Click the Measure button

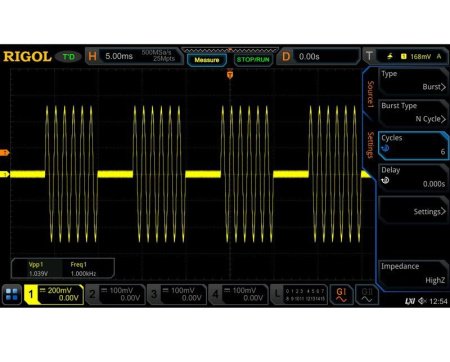pos(207,60)
